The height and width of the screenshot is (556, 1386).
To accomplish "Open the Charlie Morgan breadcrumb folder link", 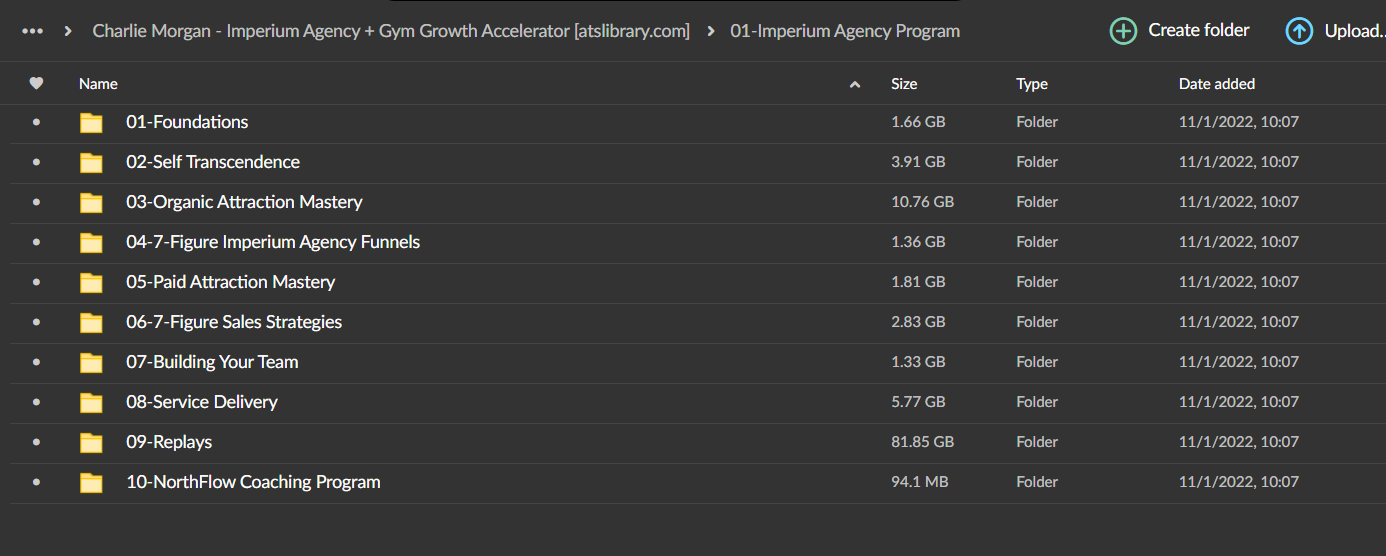I will pos(391,31).
